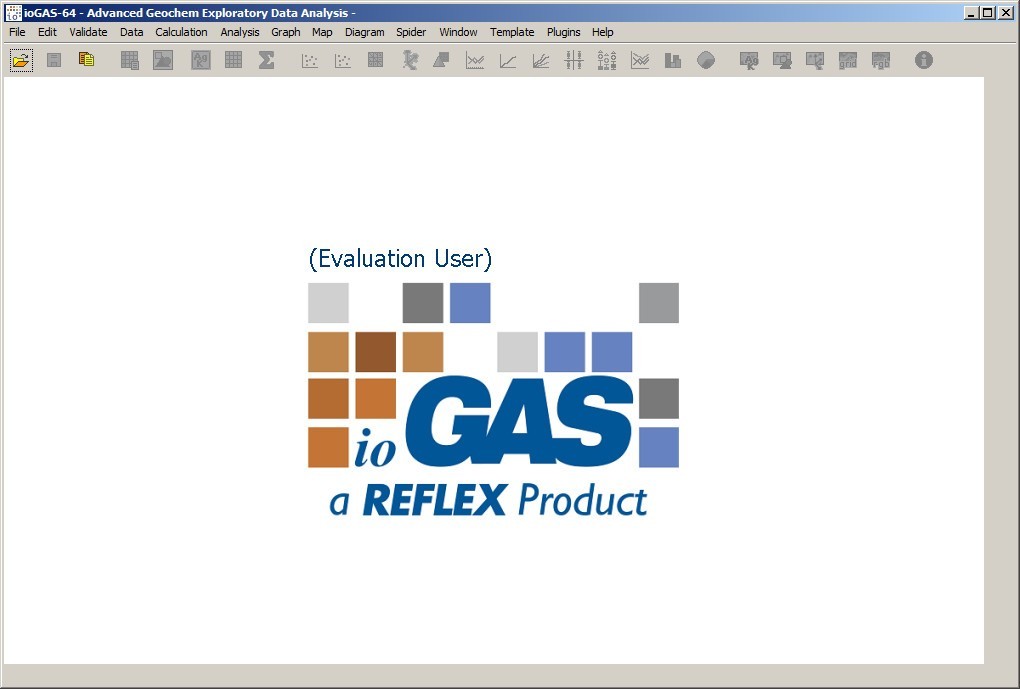Click the Ag/K element select icon
Image resolution: width=1020 pixels, height=689 pixels.
click(x=200, y=61)
